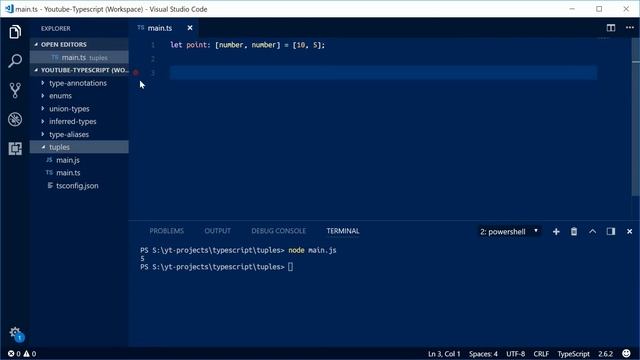The image size is (640, 360).
Task: Open the Search view icon
Action: tap(15, 61)
